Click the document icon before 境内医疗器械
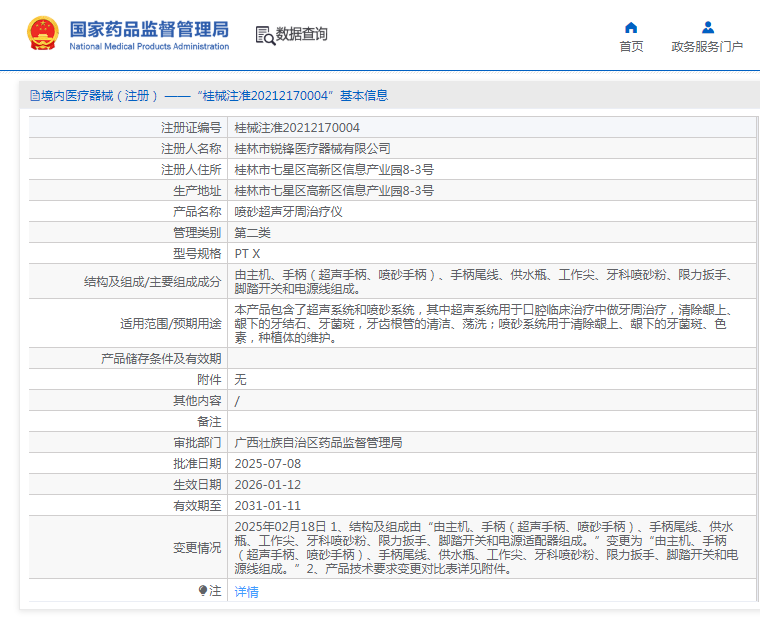Screen dimensions: 760x620 (x=34, y=96)
